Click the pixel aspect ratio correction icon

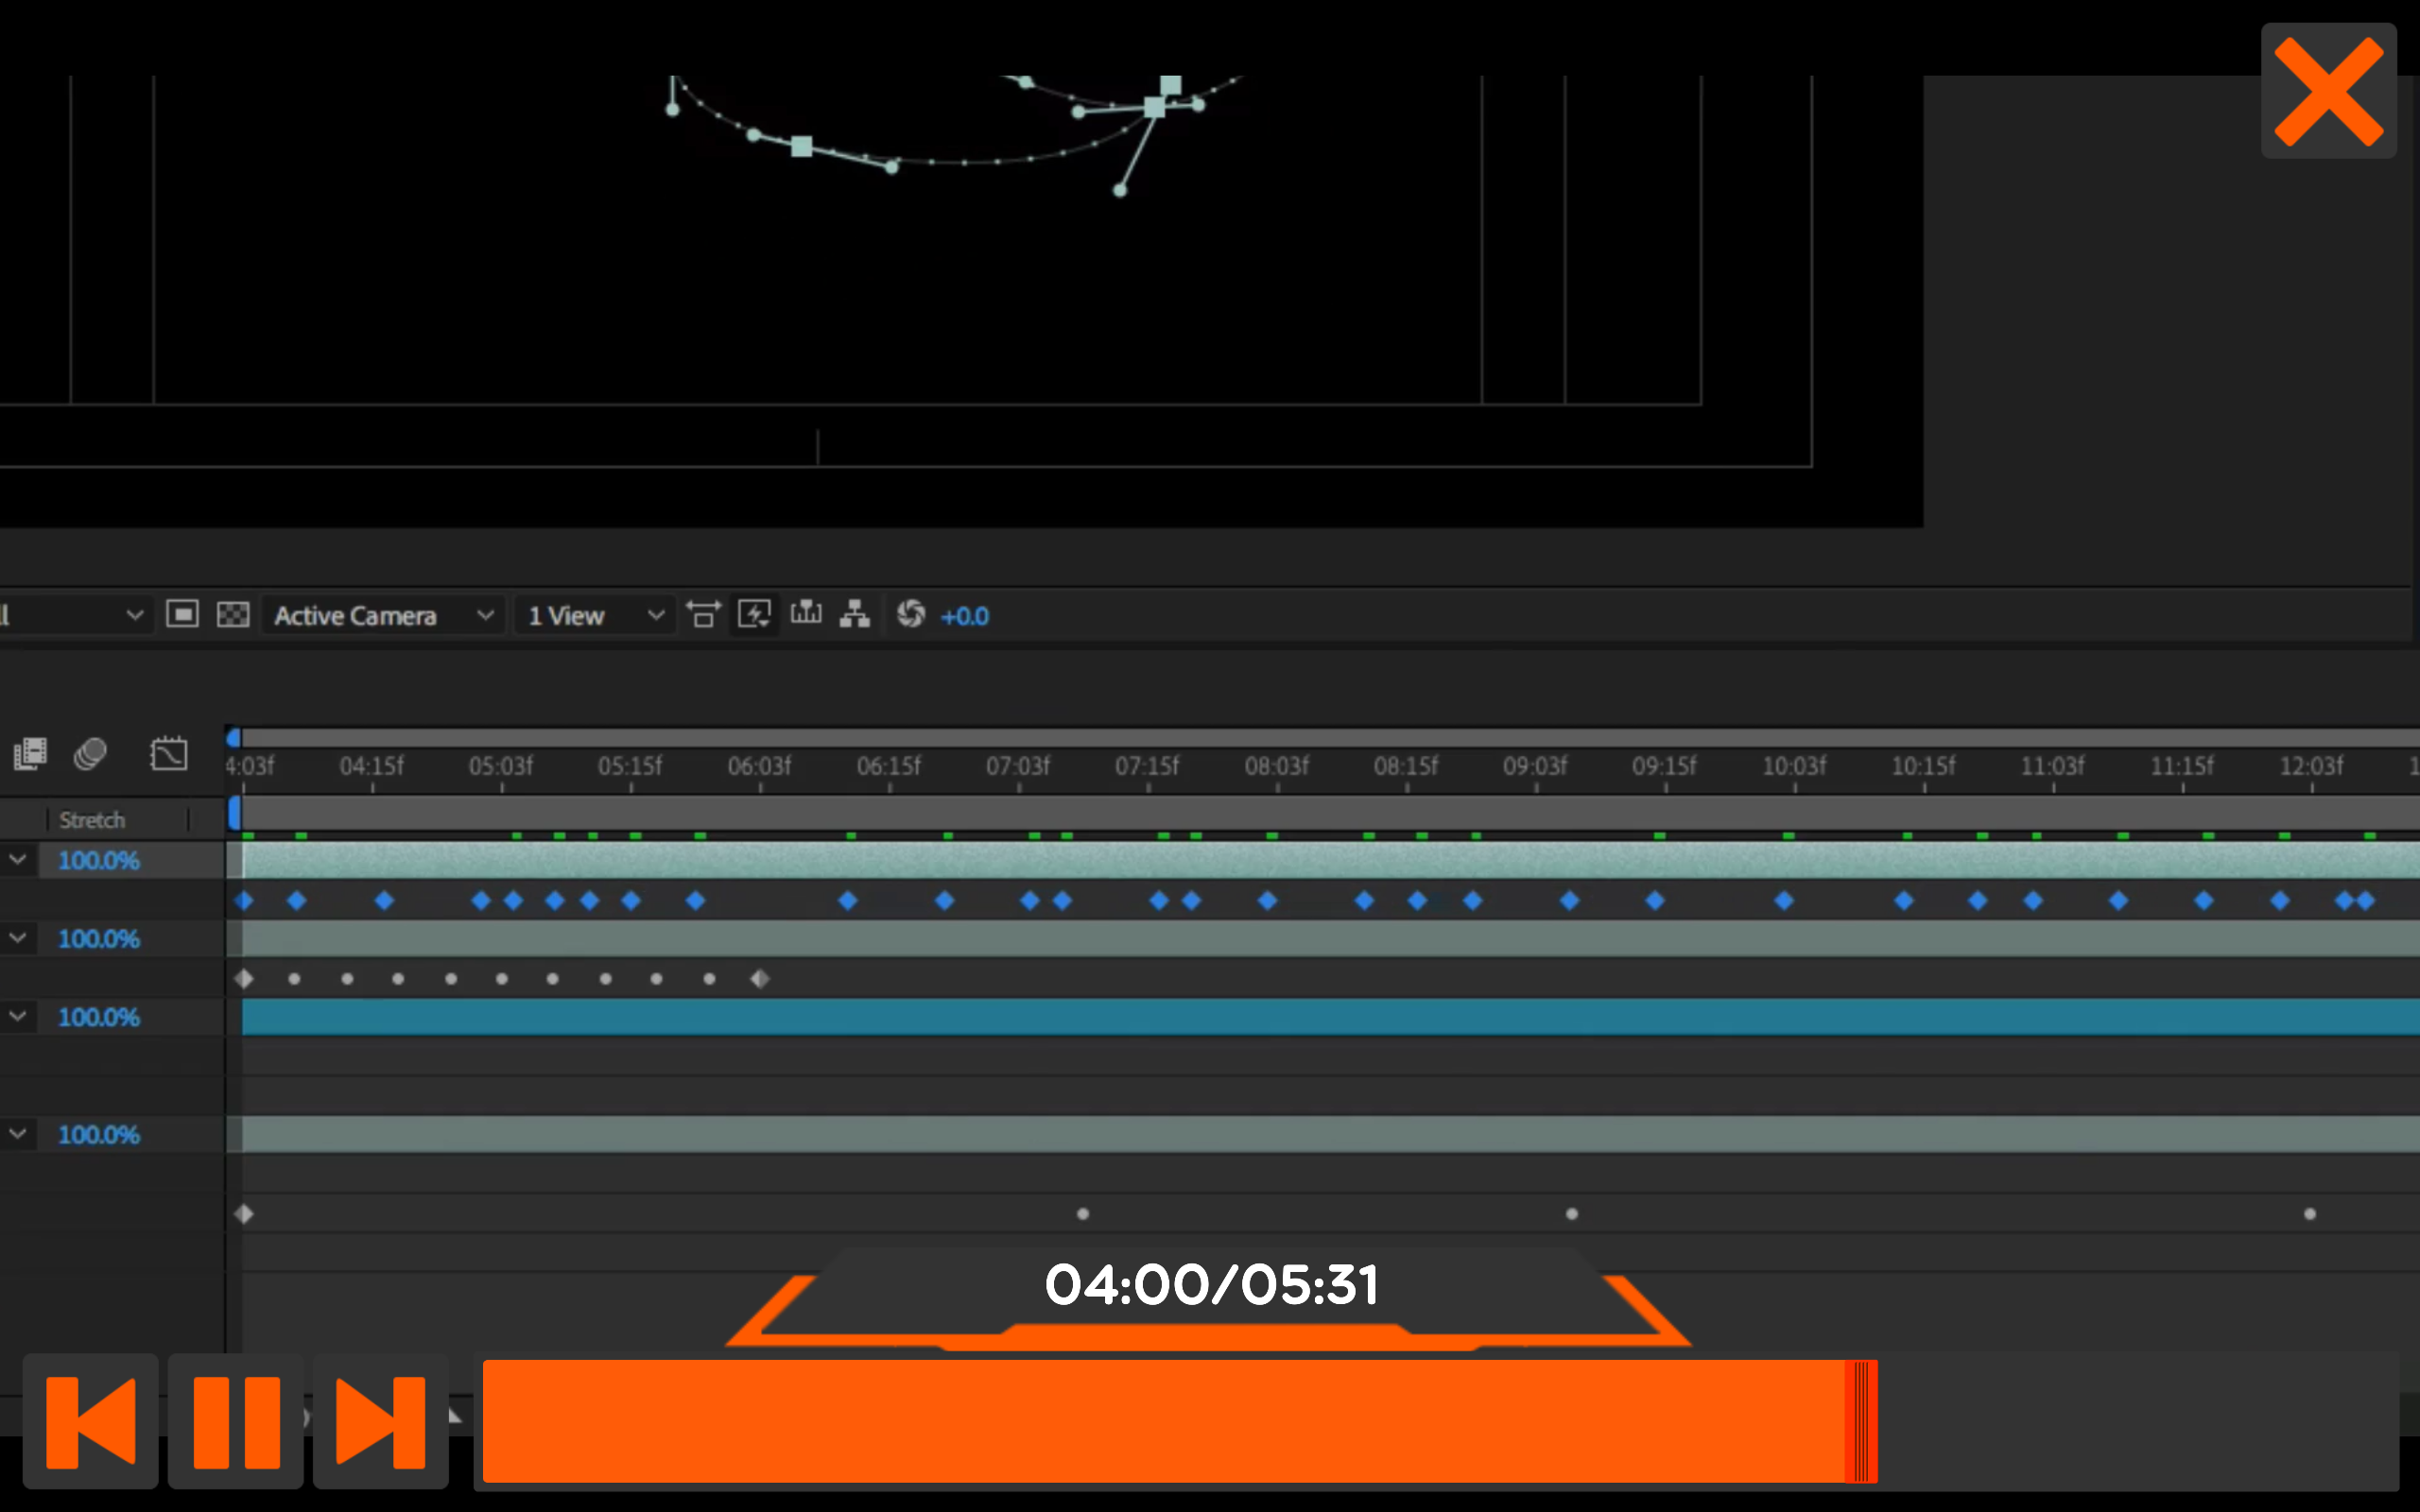(x=704, y=614)
